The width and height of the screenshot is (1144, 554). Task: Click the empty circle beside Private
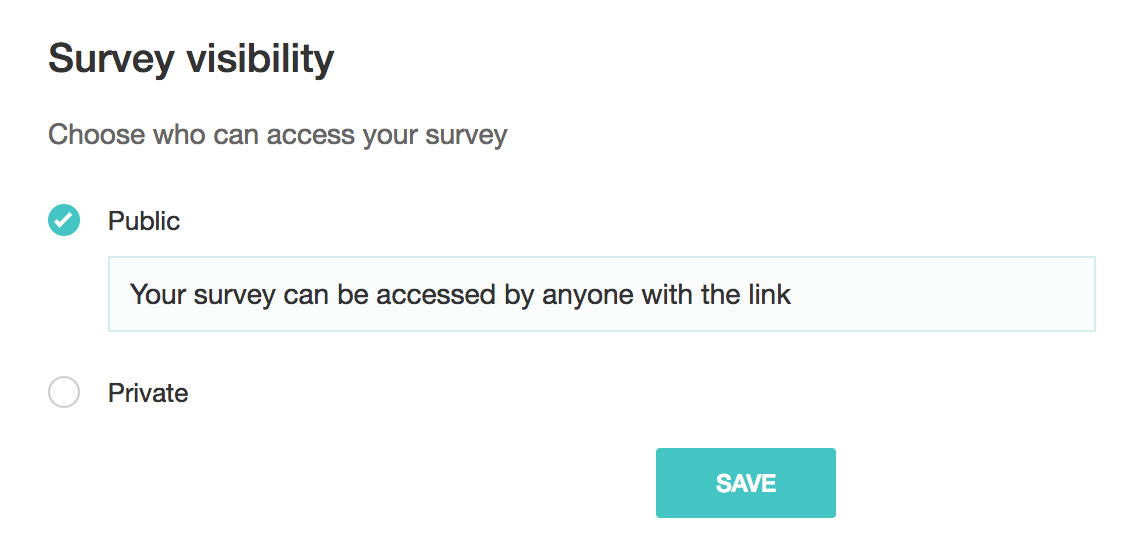tap(64, 393)
